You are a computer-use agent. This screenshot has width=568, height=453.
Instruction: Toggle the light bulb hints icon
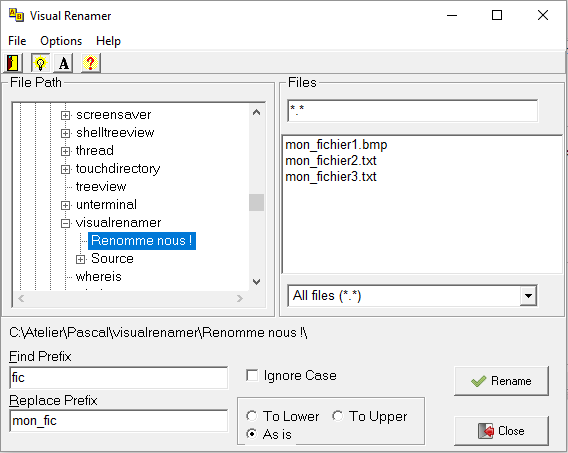40,63
